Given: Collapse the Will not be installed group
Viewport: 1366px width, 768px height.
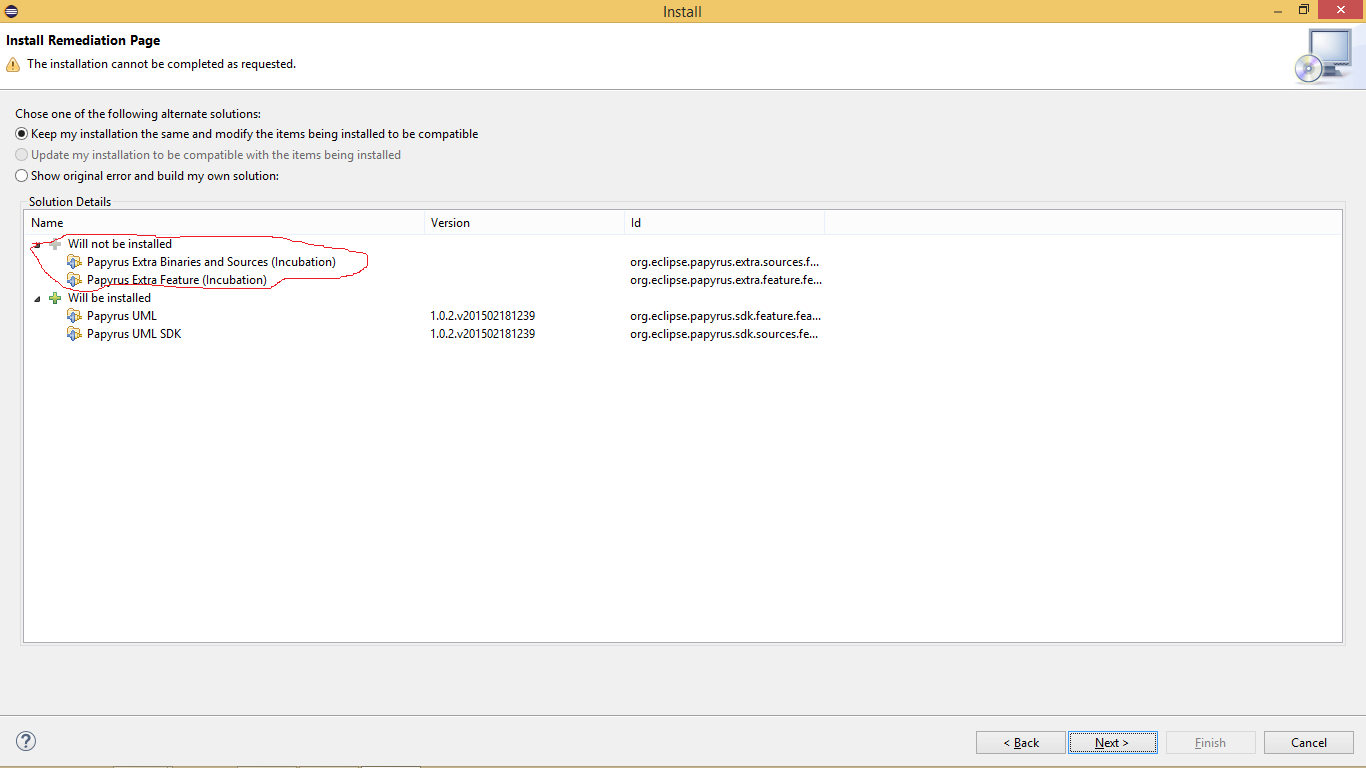Looking at the screenshot, I should click(38, 244).
